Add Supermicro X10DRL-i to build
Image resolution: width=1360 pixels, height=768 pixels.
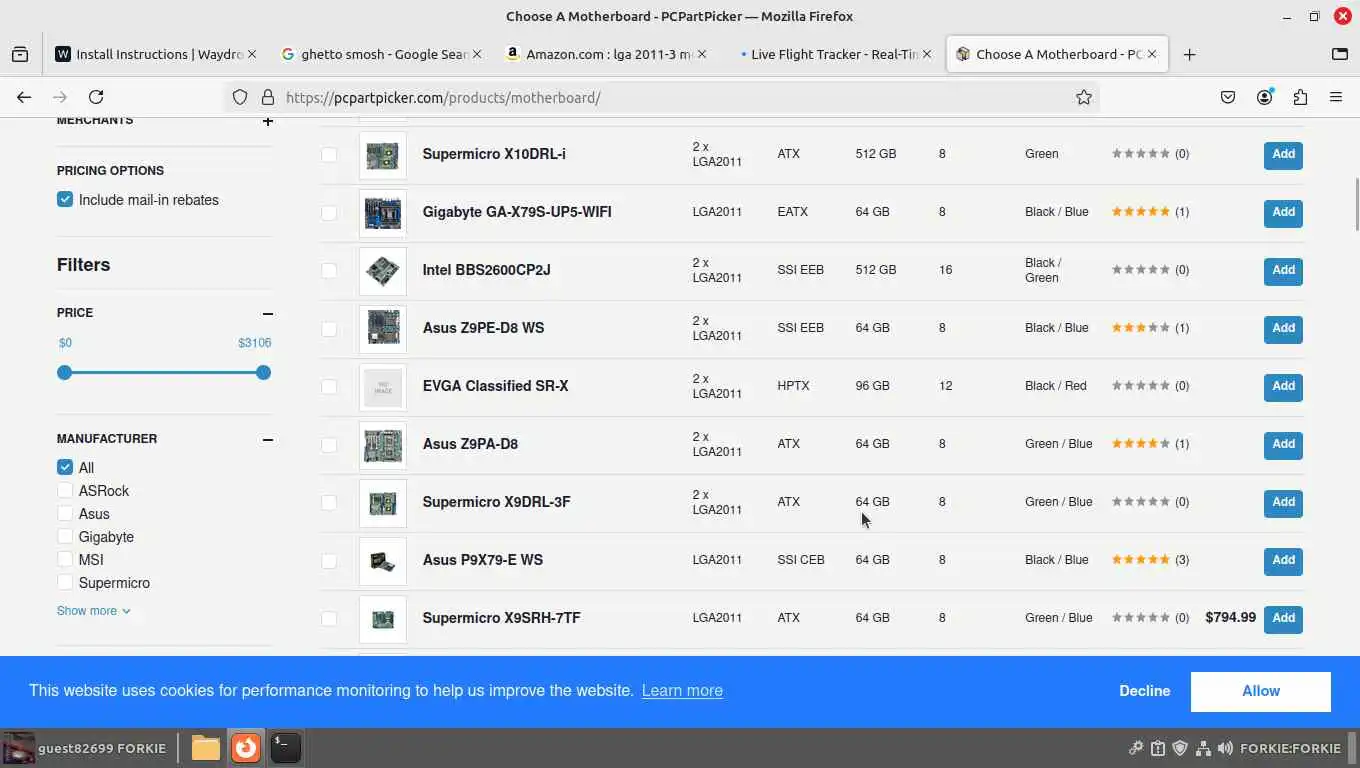pyautogui.click(x=1283, y=155)
